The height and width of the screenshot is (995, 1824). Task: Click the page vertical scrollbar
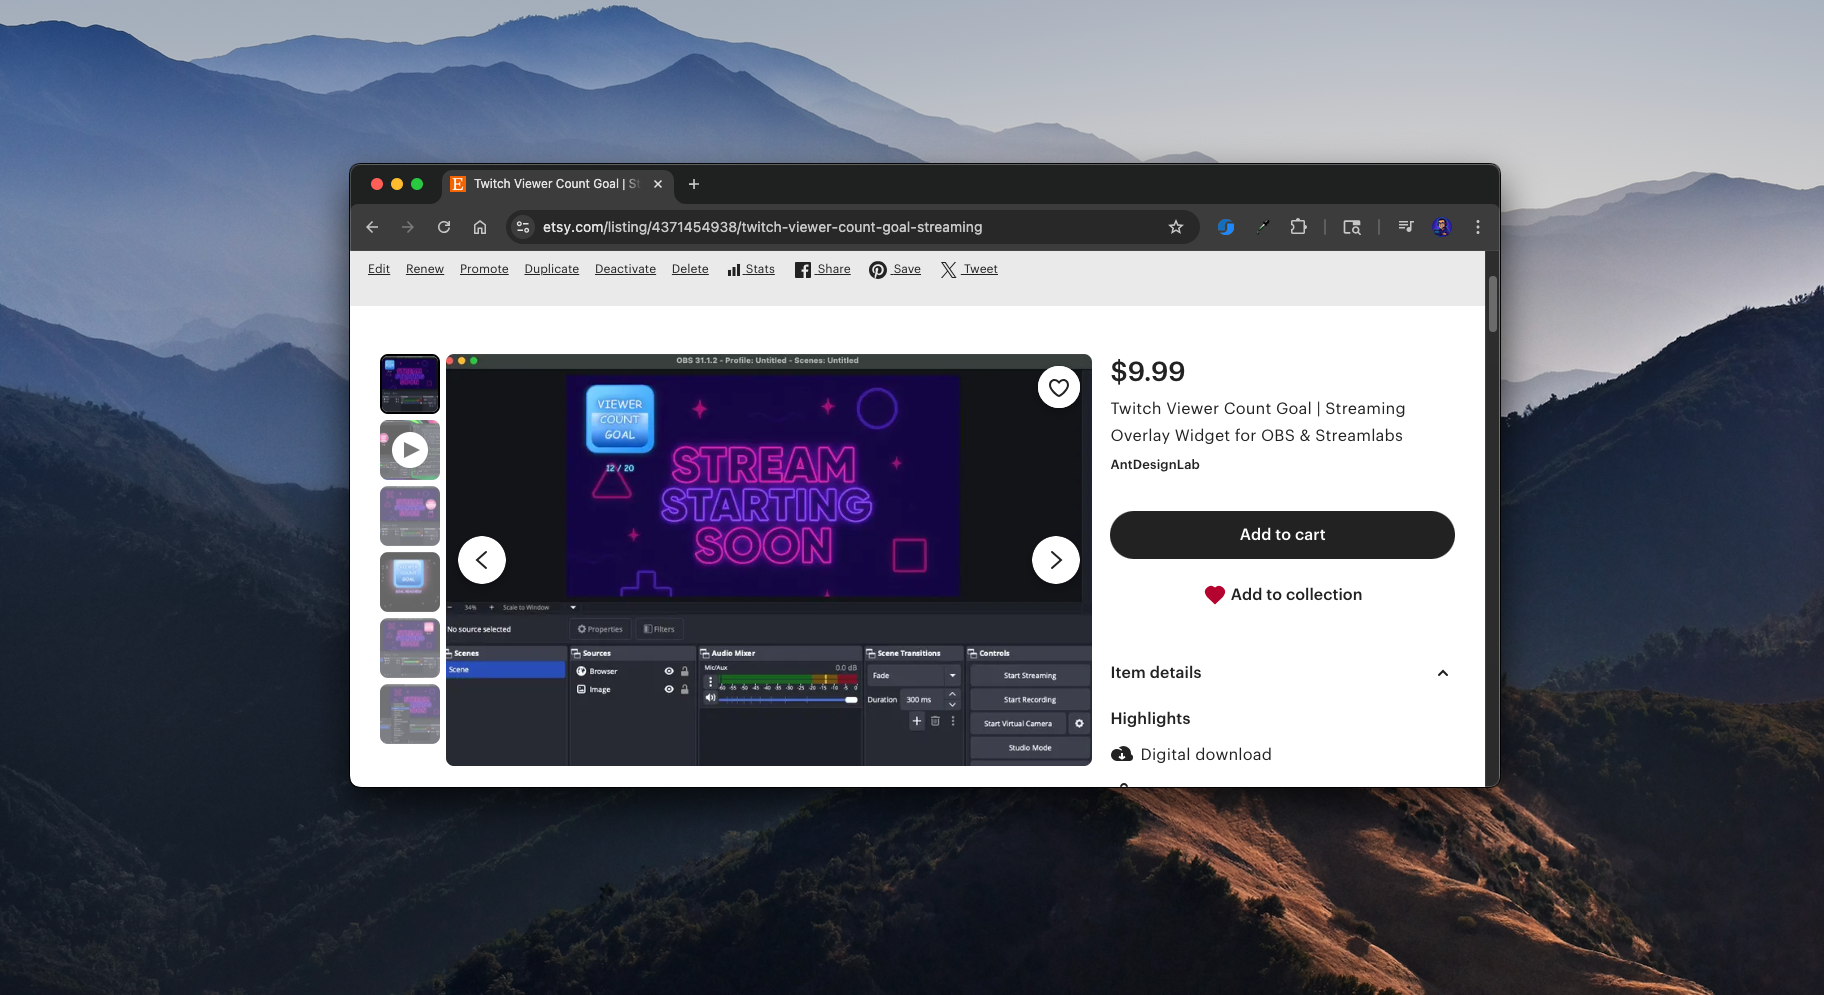(1492, 304)
